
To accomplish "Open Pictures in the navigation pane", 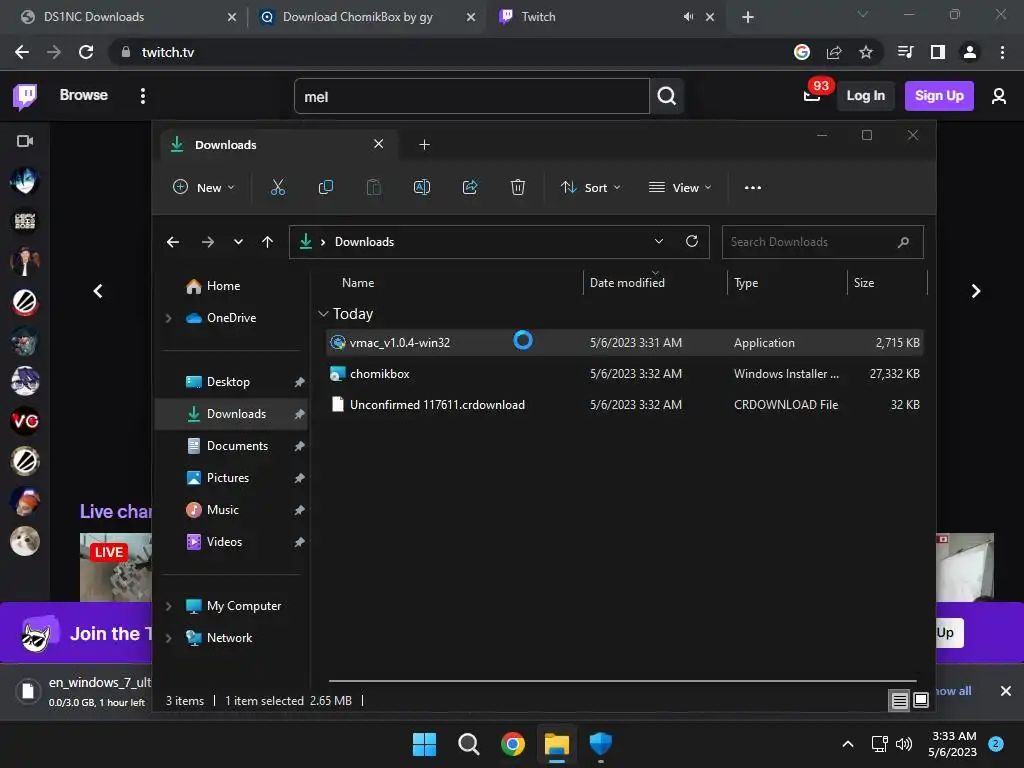I will pyautogui.click(x=228, y=478).
